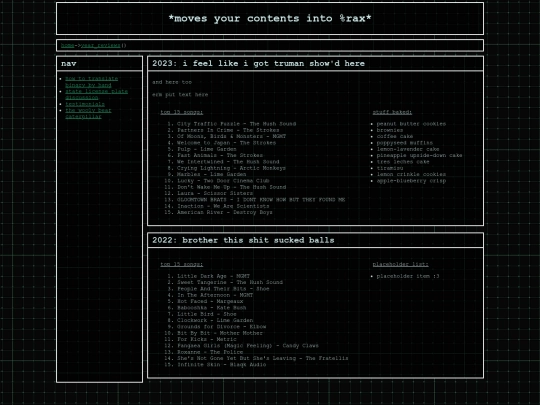
Task: Click 'lemon crinkle cookies' item
Action: point(411,174)
